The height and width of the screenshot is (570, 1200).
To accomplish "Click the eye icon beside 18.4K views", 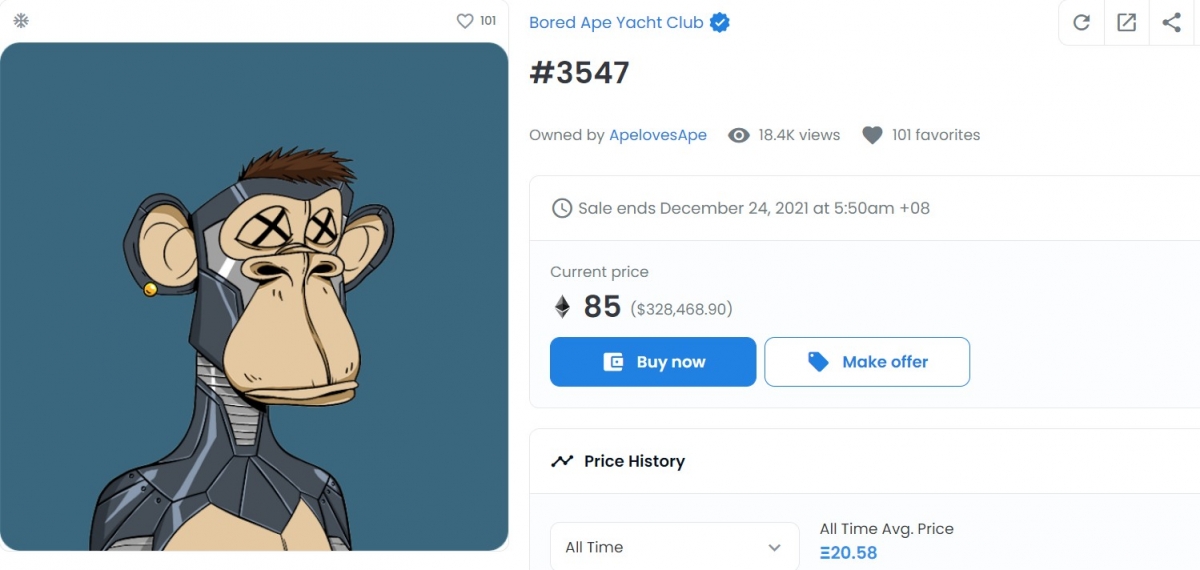I will click(x=739, y=135).
